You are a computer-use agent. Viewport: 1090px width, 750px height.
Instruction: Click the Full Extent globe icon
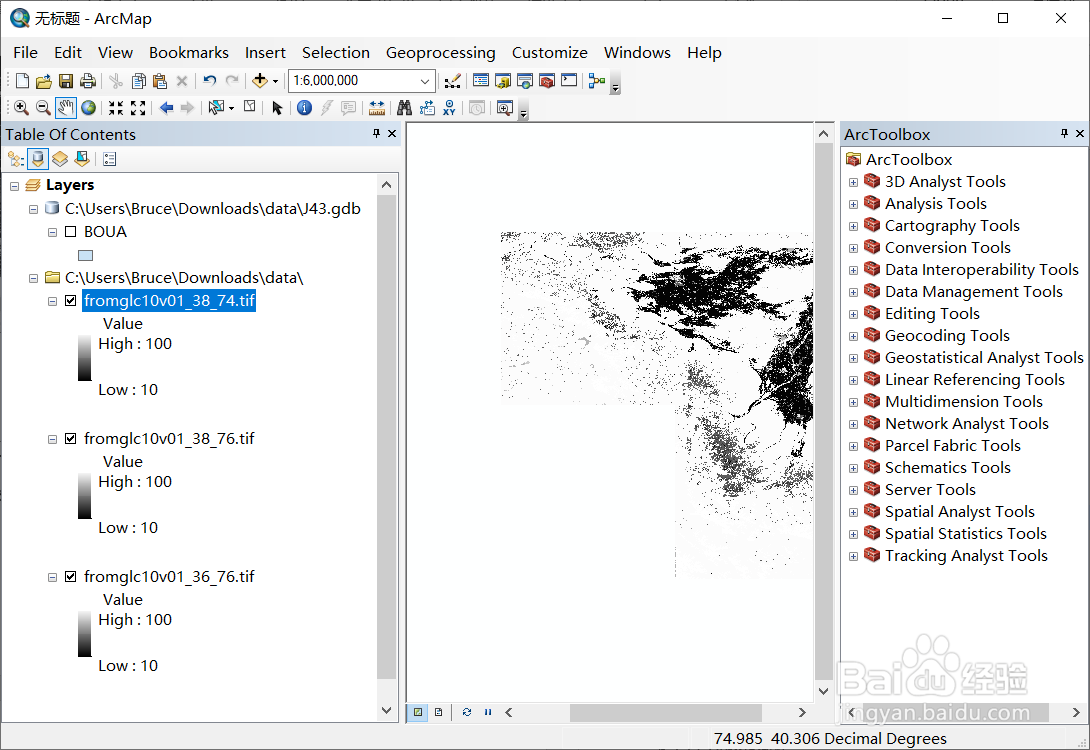click(x=88, y=108)
